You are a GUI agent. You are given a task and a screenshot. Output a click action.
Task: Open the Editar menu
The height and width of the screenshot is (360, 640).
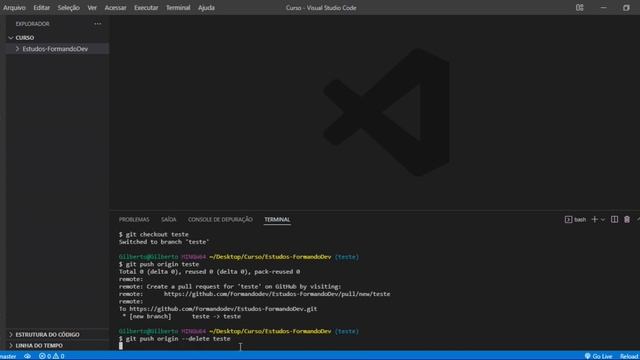coord(42,8)
